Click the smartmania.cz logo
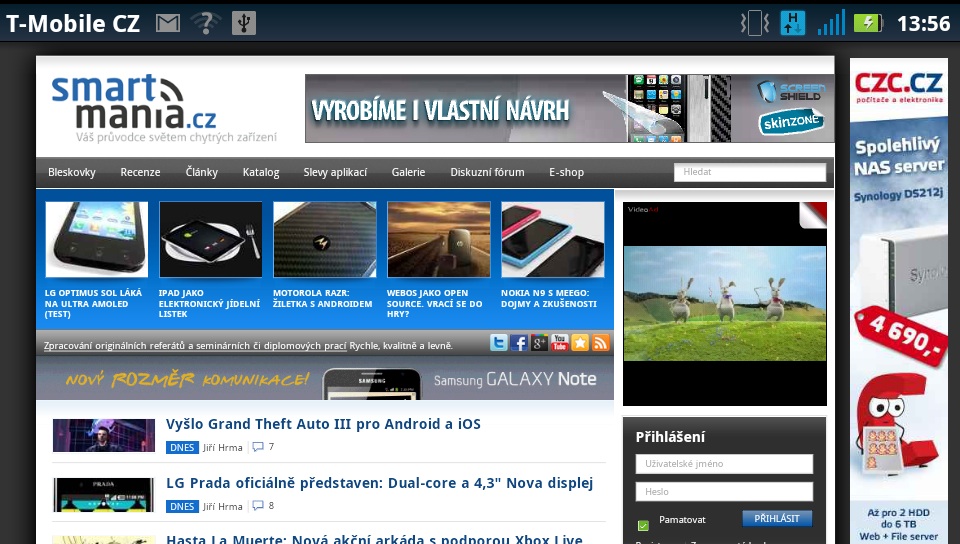 pos(163,109)
